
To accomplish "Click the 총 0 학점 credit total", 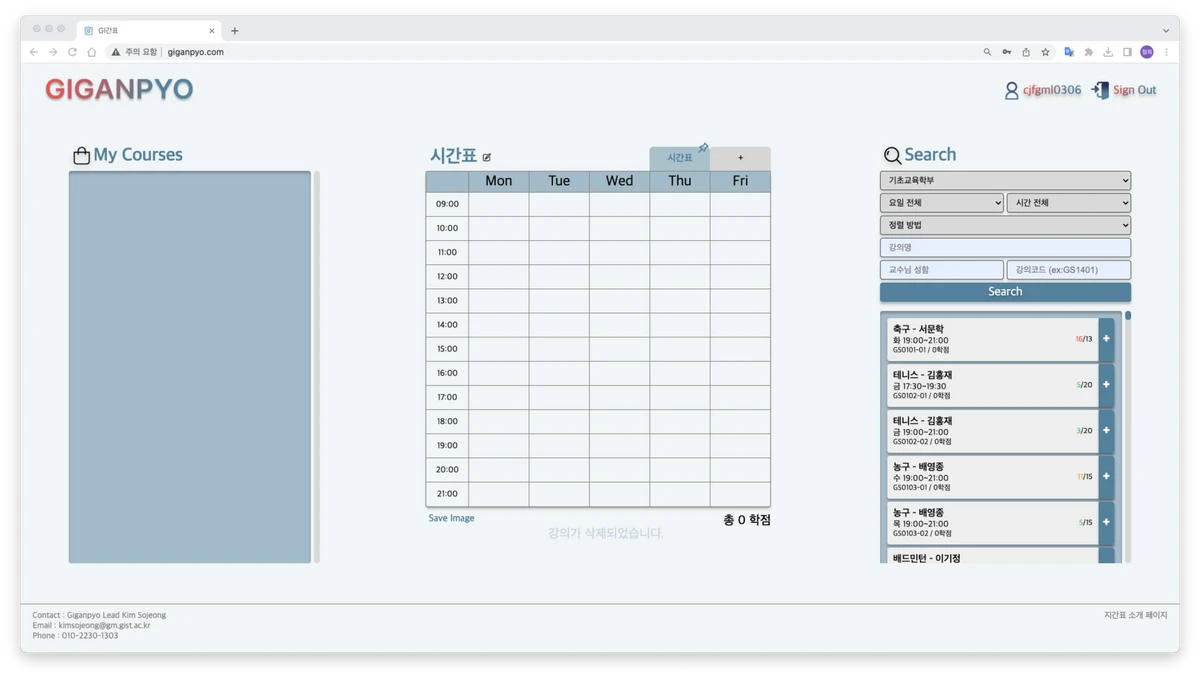I will 746,520.
